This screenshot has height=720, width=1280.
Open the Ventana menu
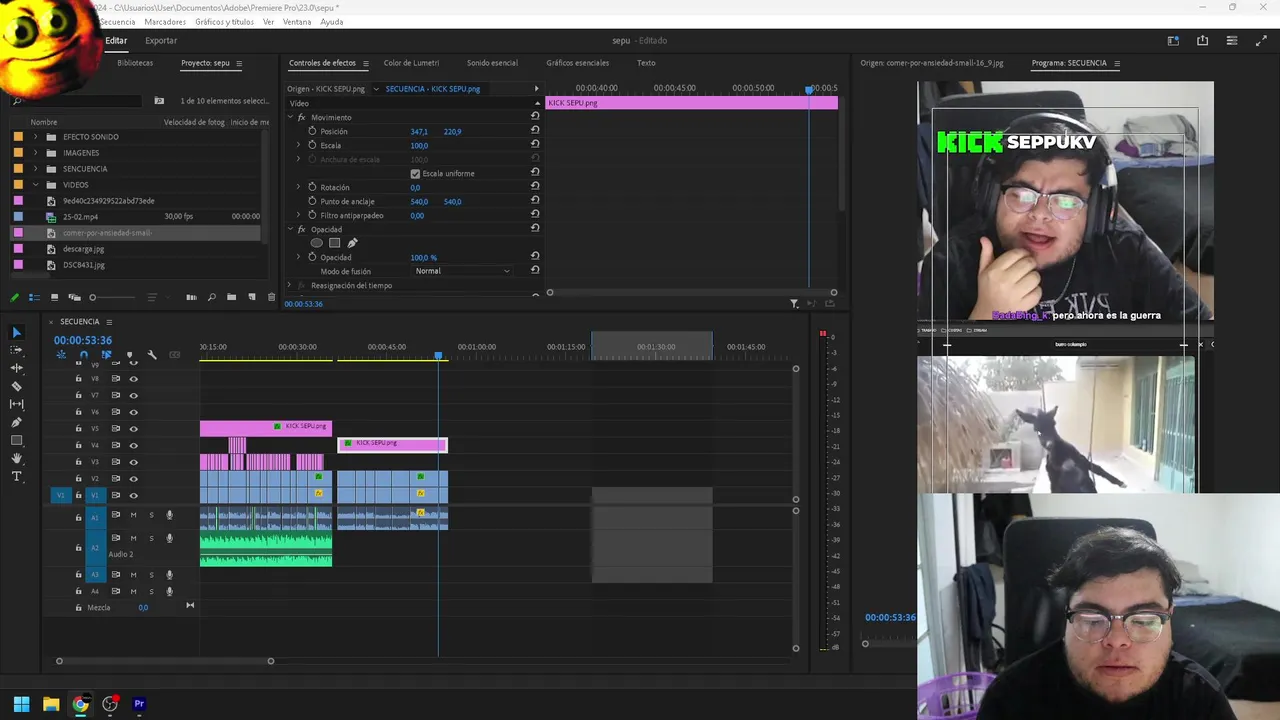point(297,22)
